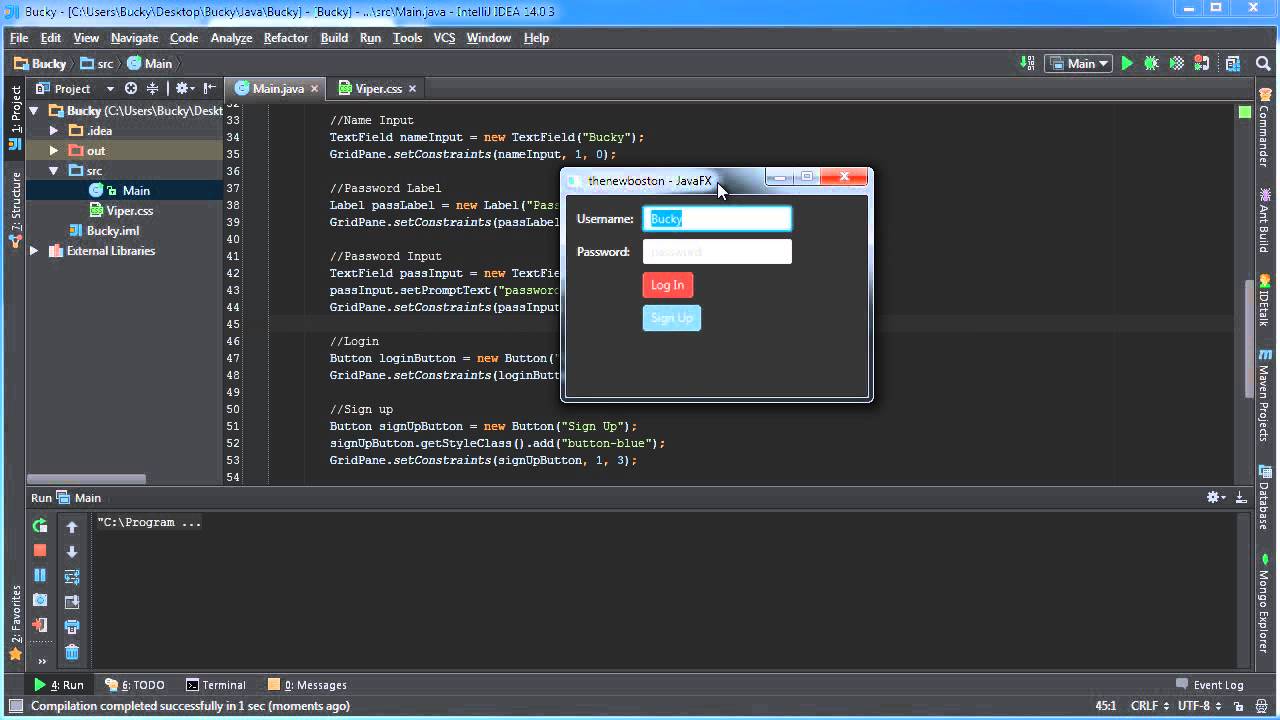Open the Structure side tool window
This screenshot has height=720, width=1280.
click(x=15, y=210)
